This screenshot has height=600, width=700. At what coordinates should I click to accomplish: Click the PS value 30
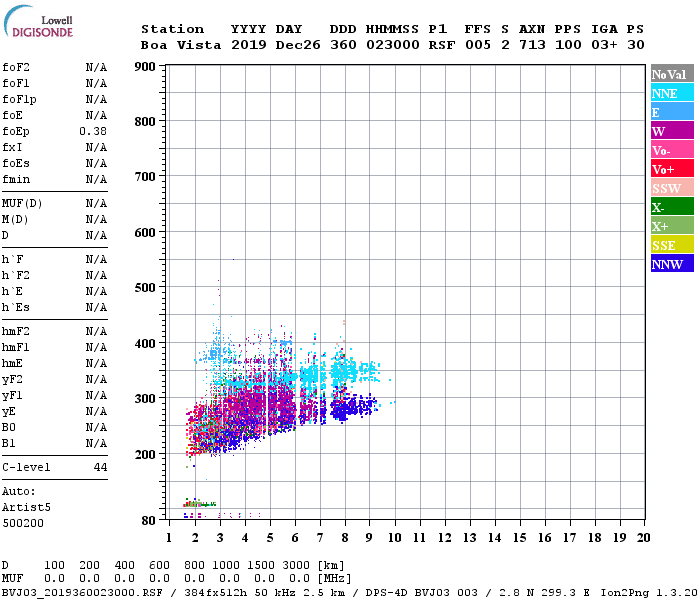(x=636, y=45)
